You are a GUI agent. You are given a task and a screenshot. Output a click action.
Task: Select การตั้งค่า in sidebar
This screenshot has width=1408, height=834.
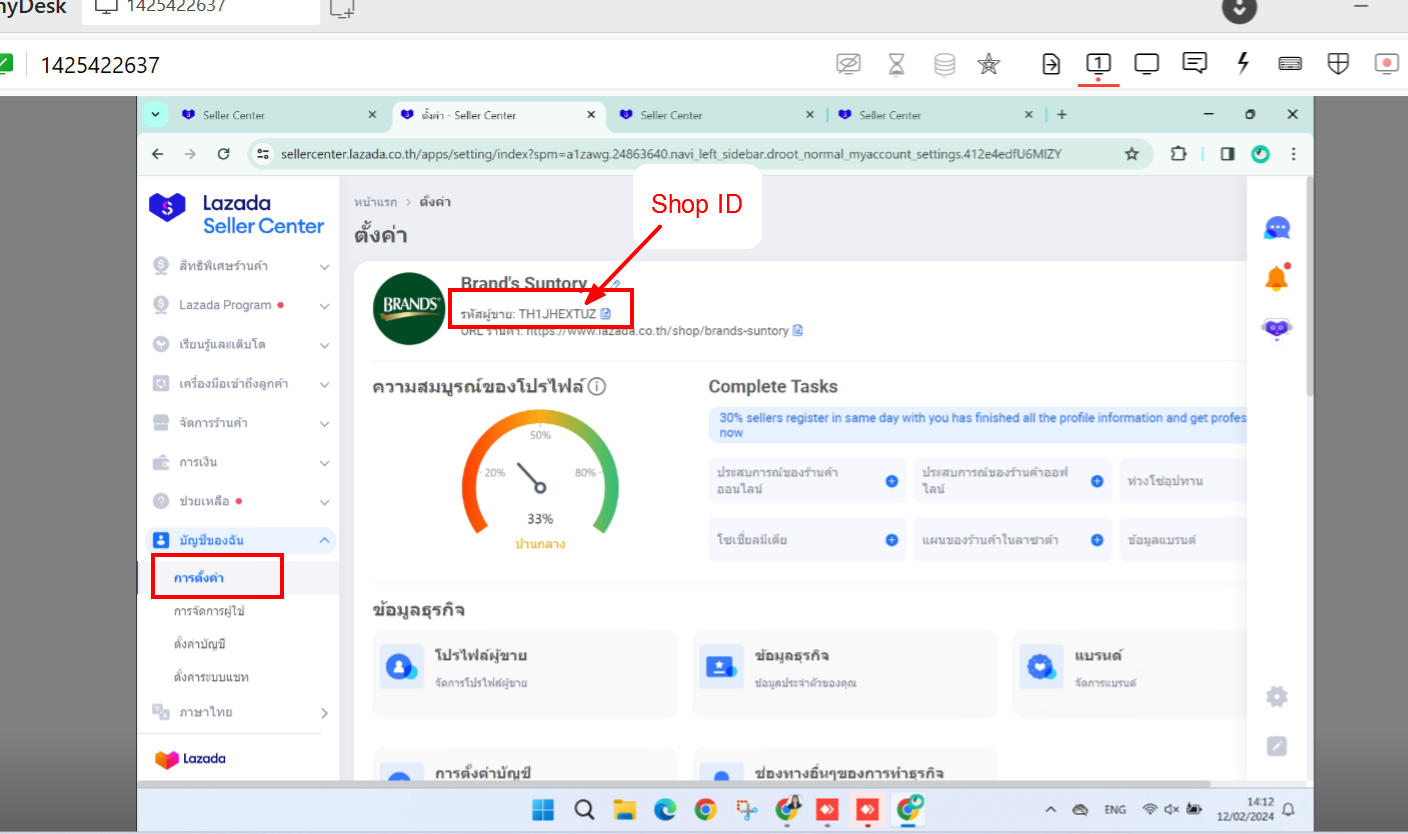[x=199, y=578]
